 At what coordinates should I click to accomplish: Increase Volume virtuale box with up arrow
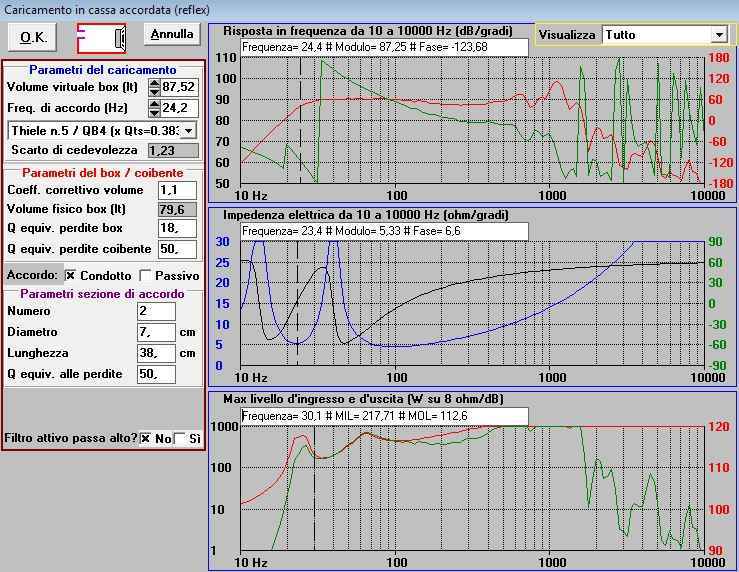coord(154,83)
